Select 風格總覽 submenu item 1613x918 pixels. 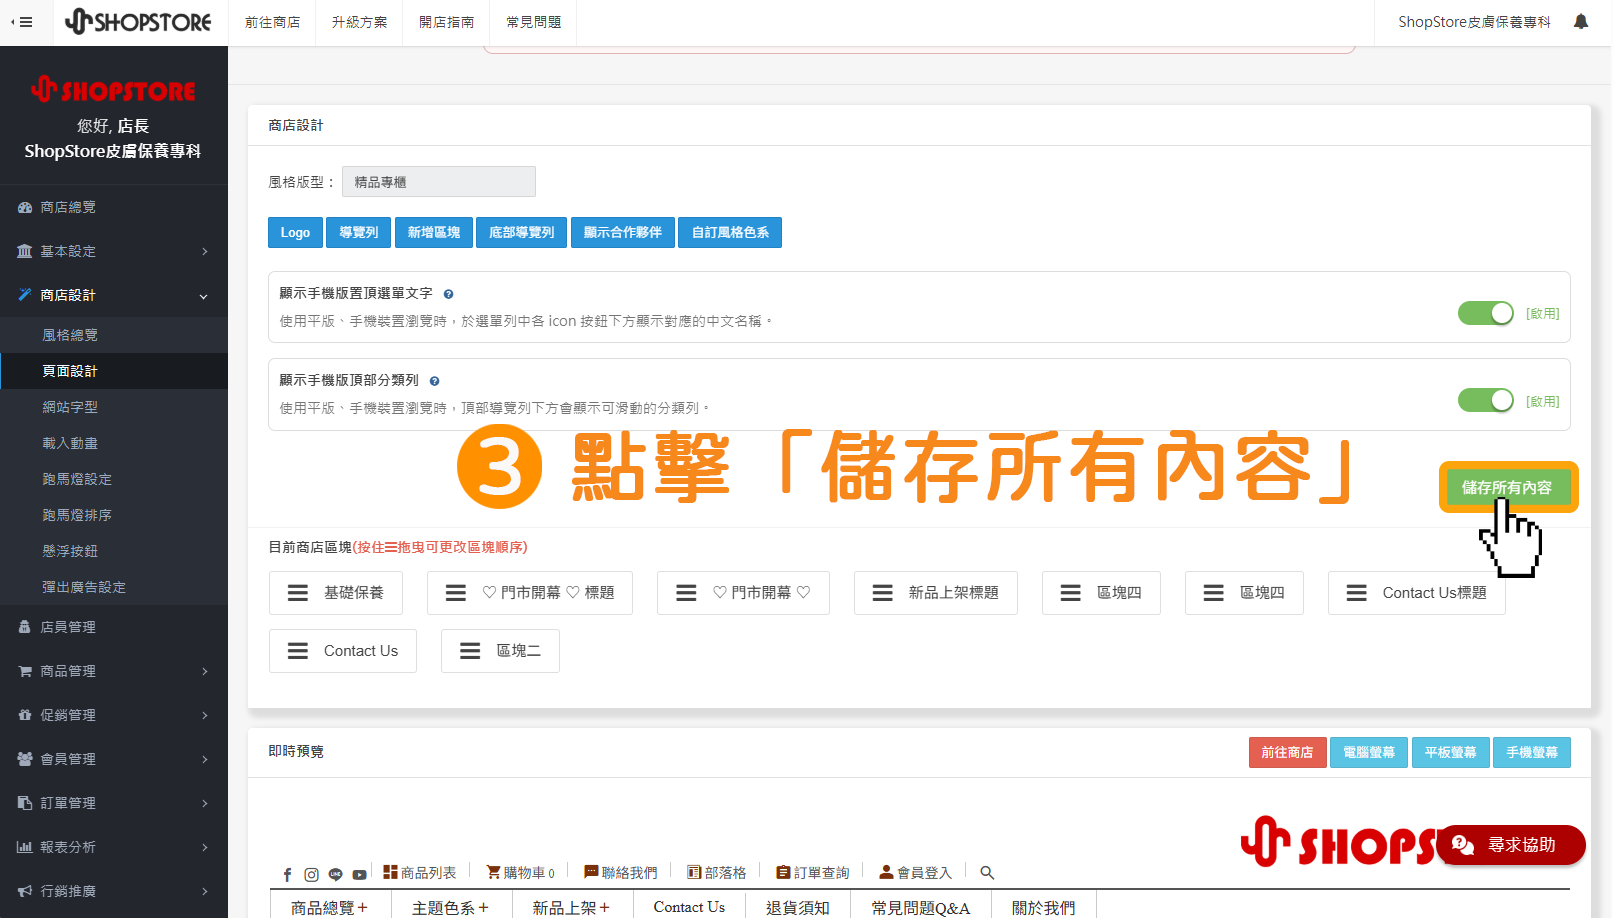point(114,335)
